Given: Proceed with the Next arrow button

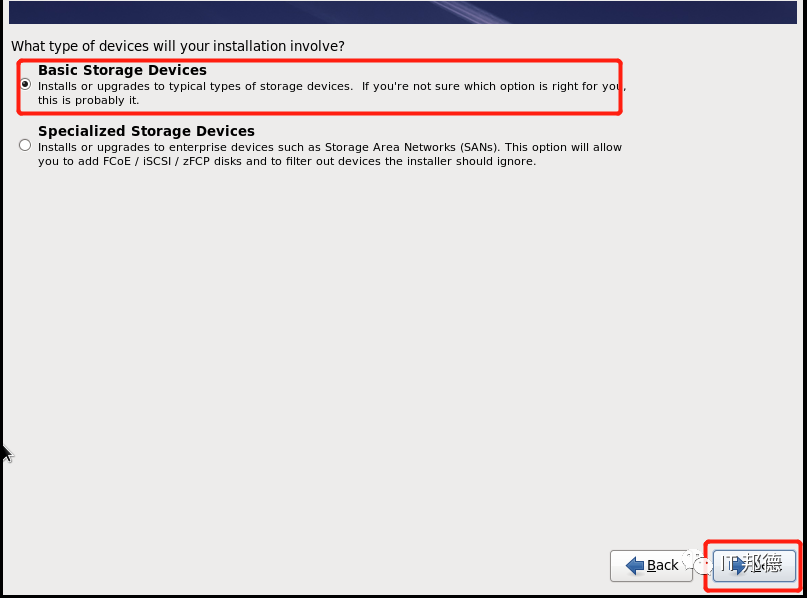Looking at the screenshot, I should coord(754,566).
